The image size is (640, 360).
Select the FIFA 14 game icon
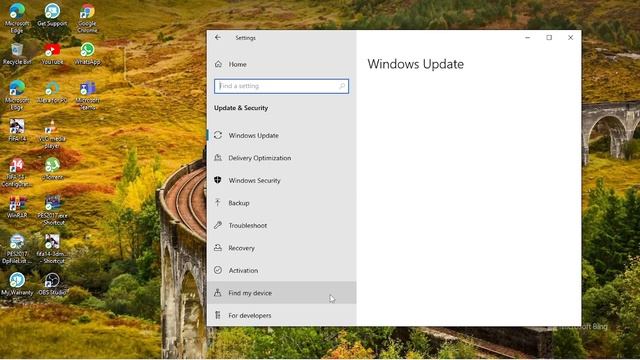coord(17,130)
